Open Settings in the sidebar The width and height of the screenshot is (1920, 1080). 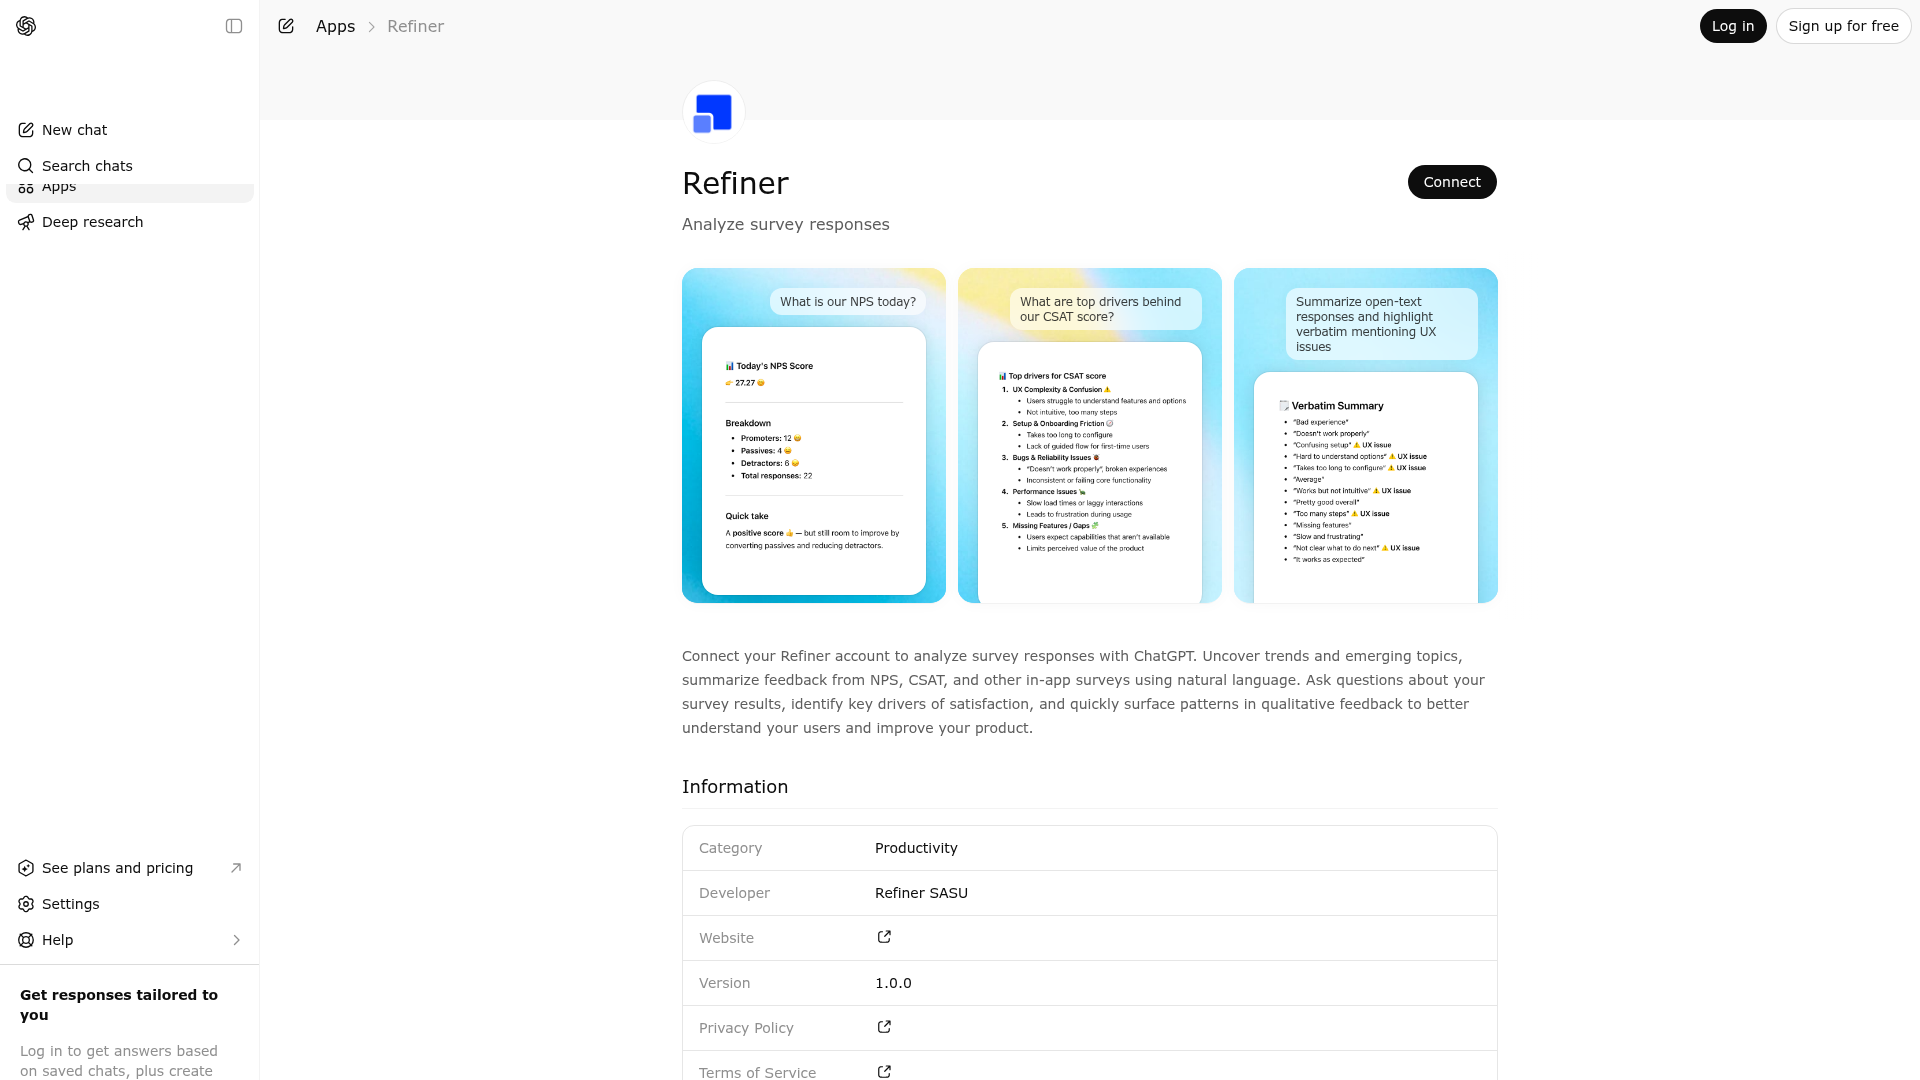point(130,904)
